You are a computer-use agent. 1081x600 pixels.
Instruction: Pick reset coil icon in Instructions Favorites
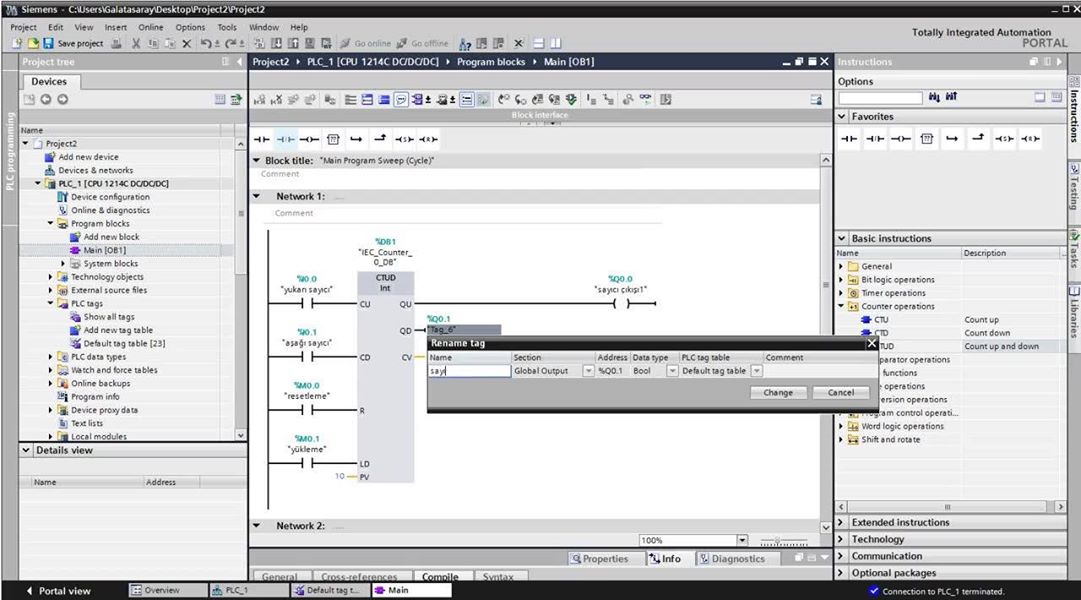pyautogui.click(x=1030, y=139)
